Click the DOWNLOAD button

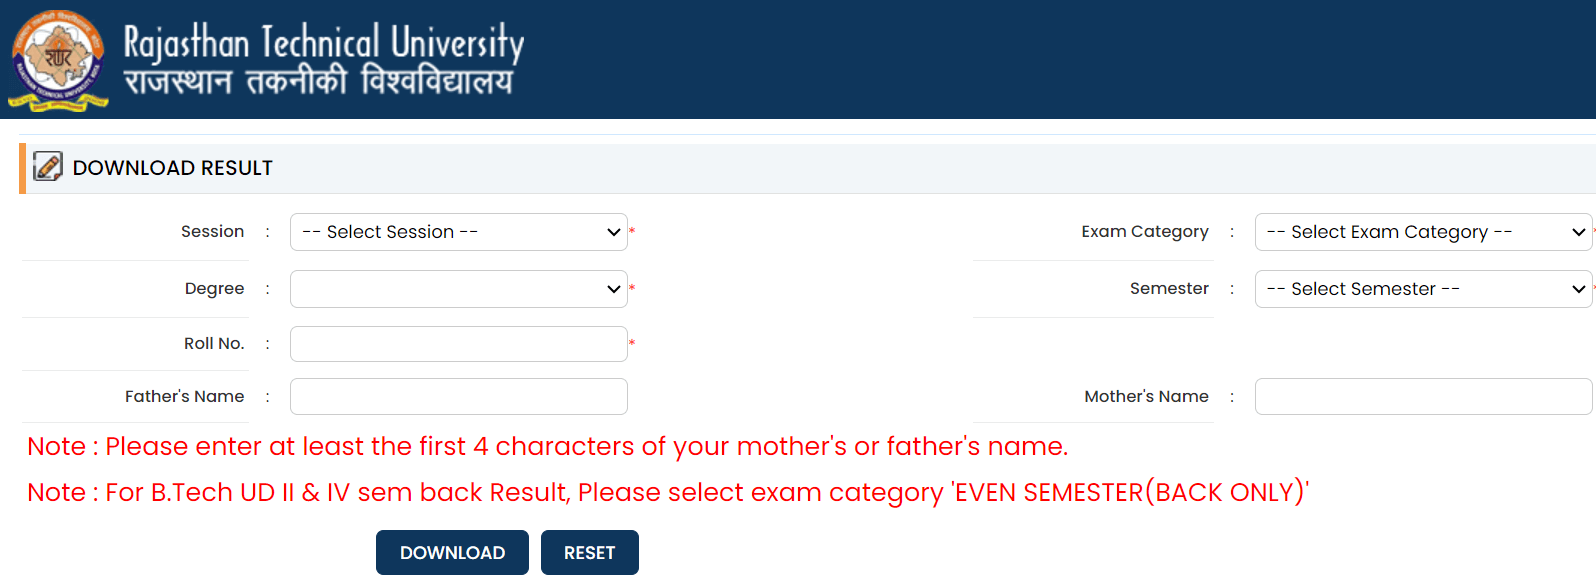[452, 553]
